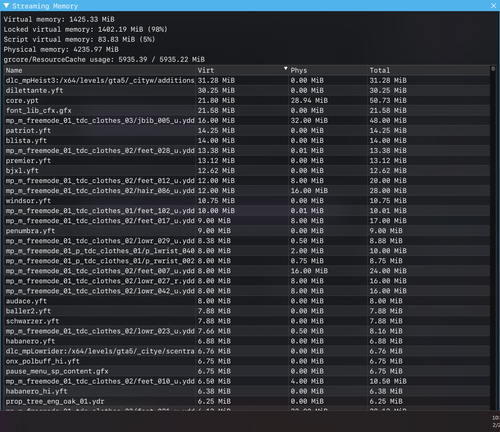The height and width of the screenshot is (432, 500).
Task: Click the 50.73 MiB Total value
Action: pyautogui.click(x=388, y=100)
